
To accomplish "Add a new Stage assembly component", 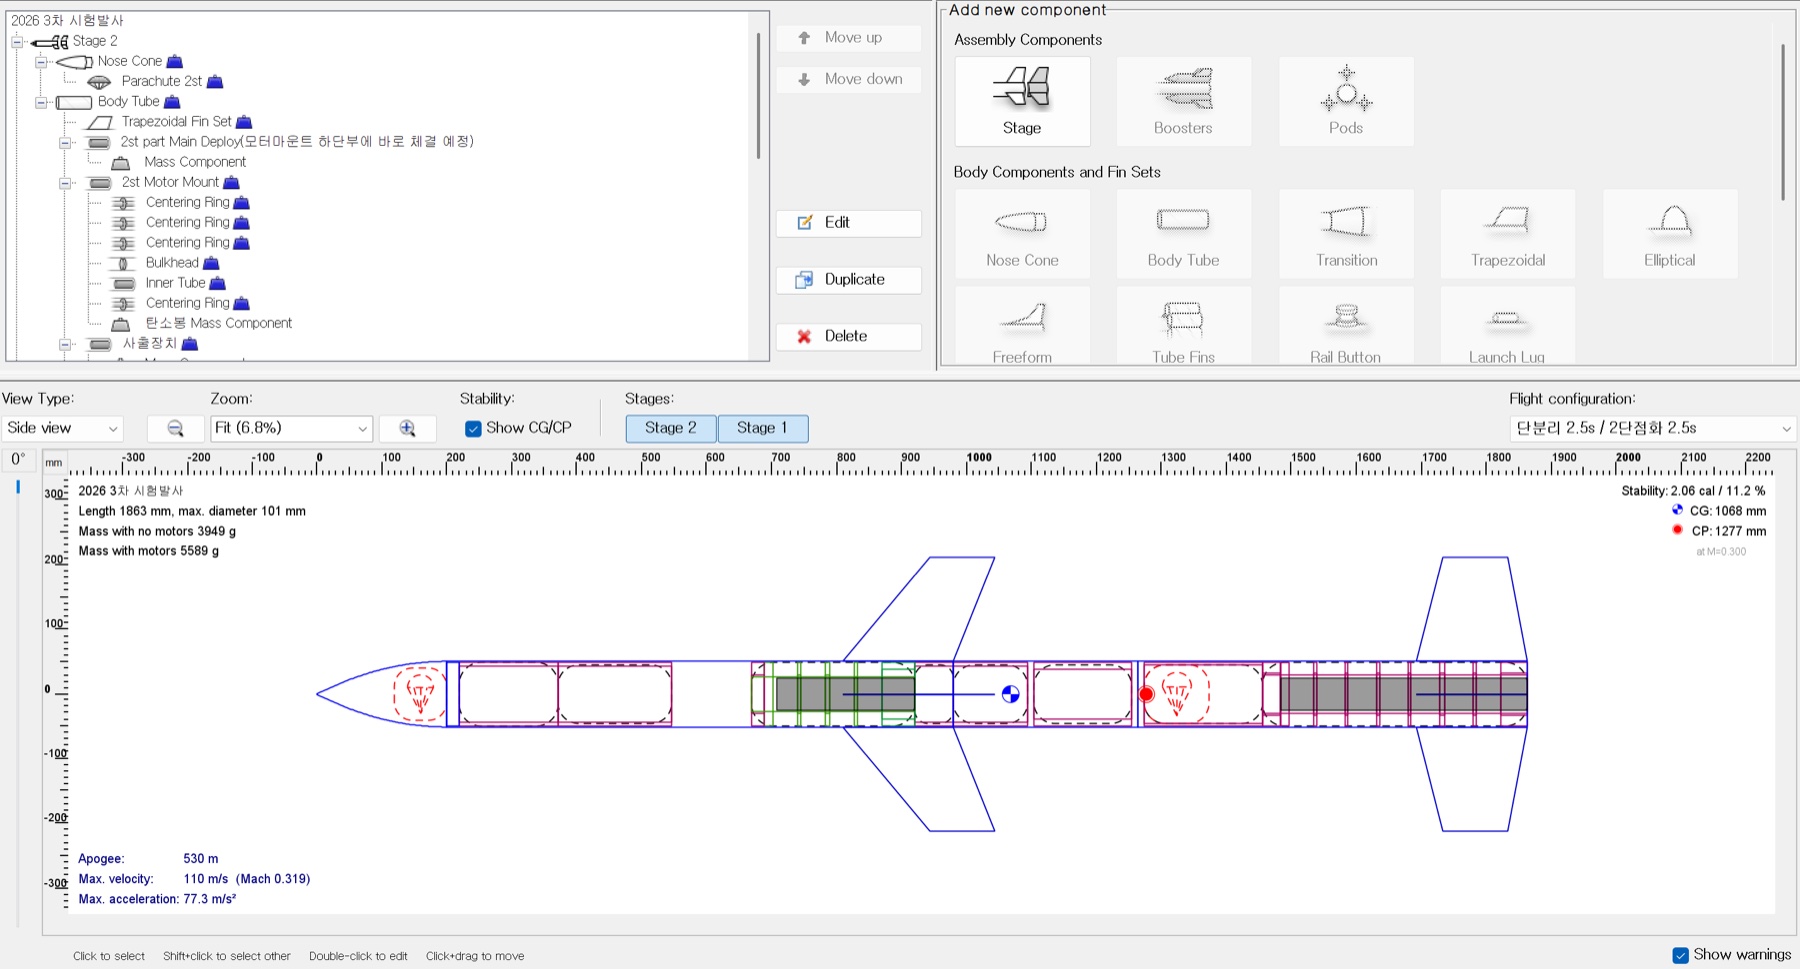I will [x=1022, y=101].
